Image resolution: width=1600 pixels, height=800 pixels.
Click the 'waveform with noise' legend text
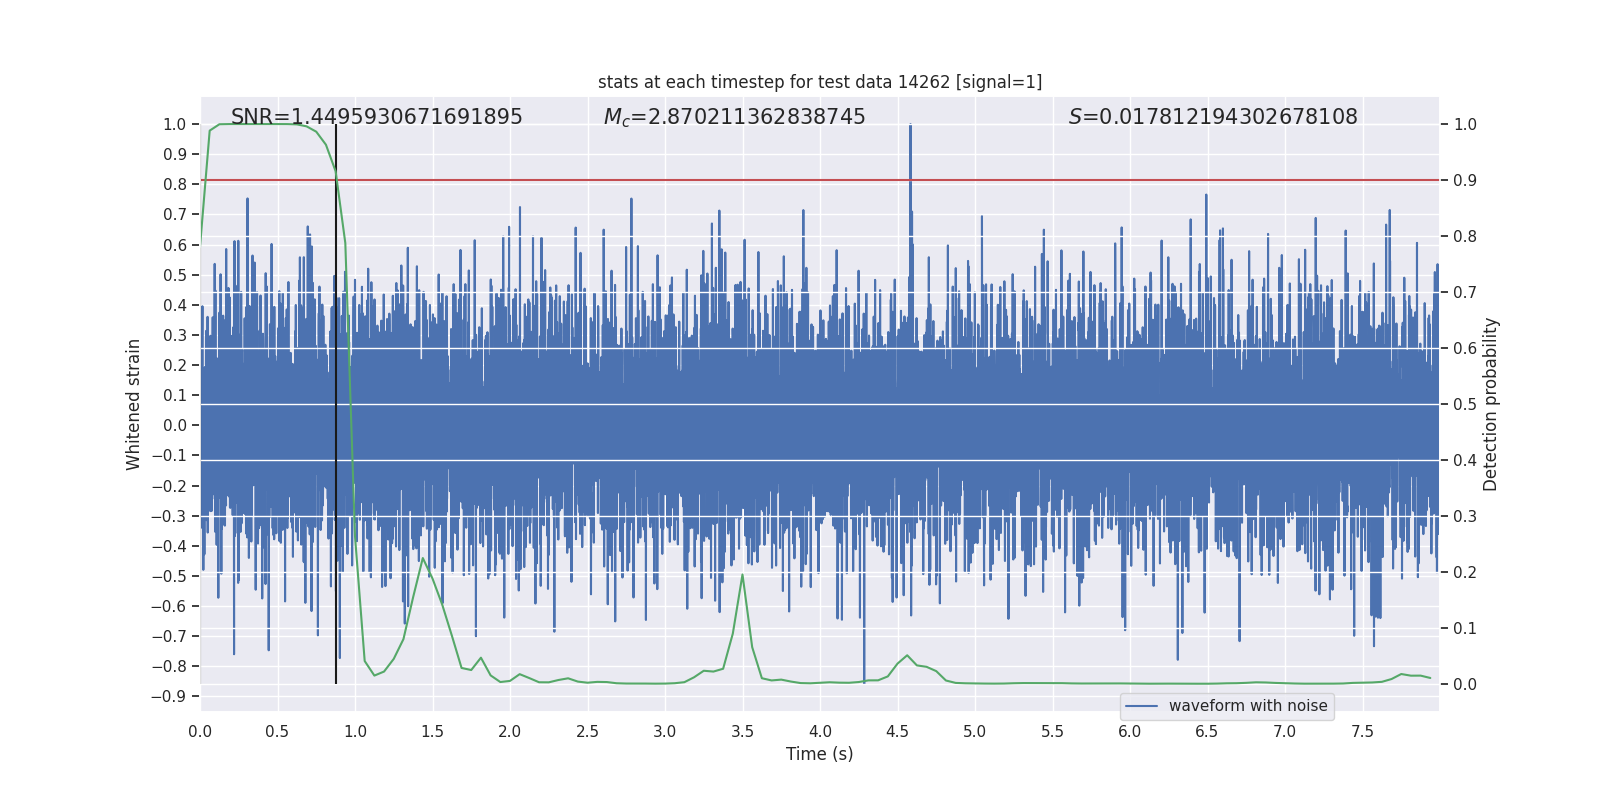tap(1248, 706)
